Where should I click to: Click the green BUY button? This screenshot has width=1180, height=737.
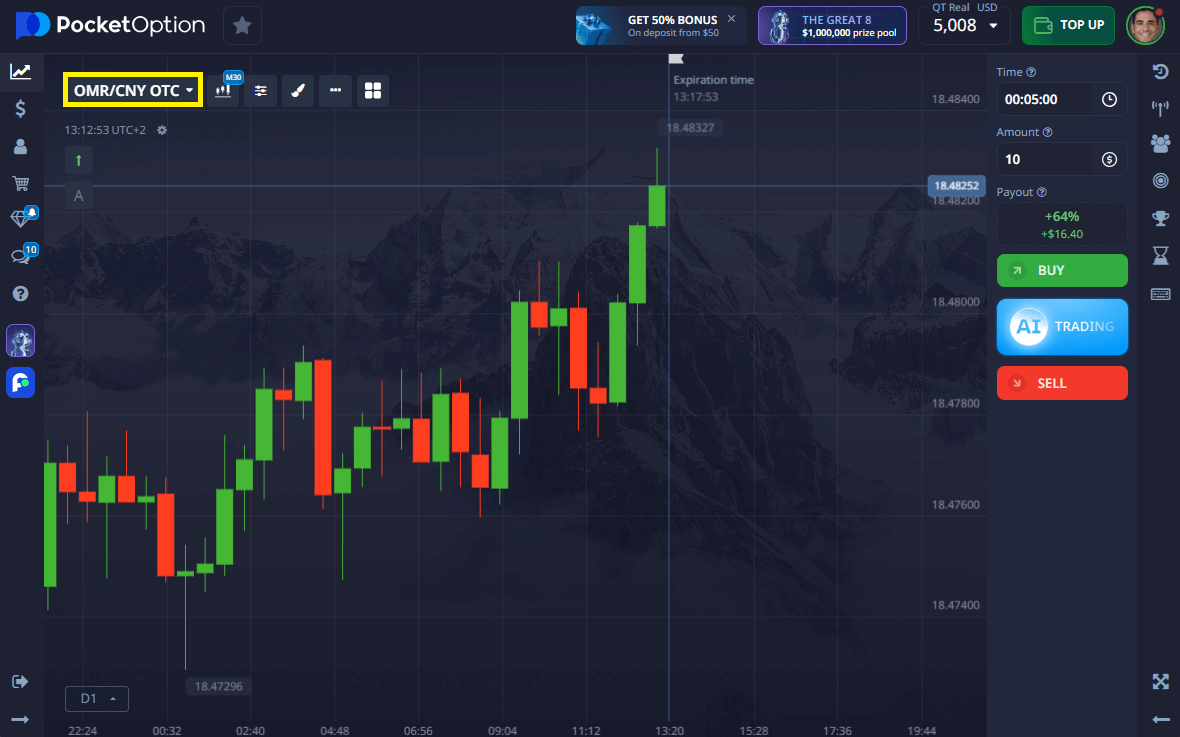point(1062,270)
